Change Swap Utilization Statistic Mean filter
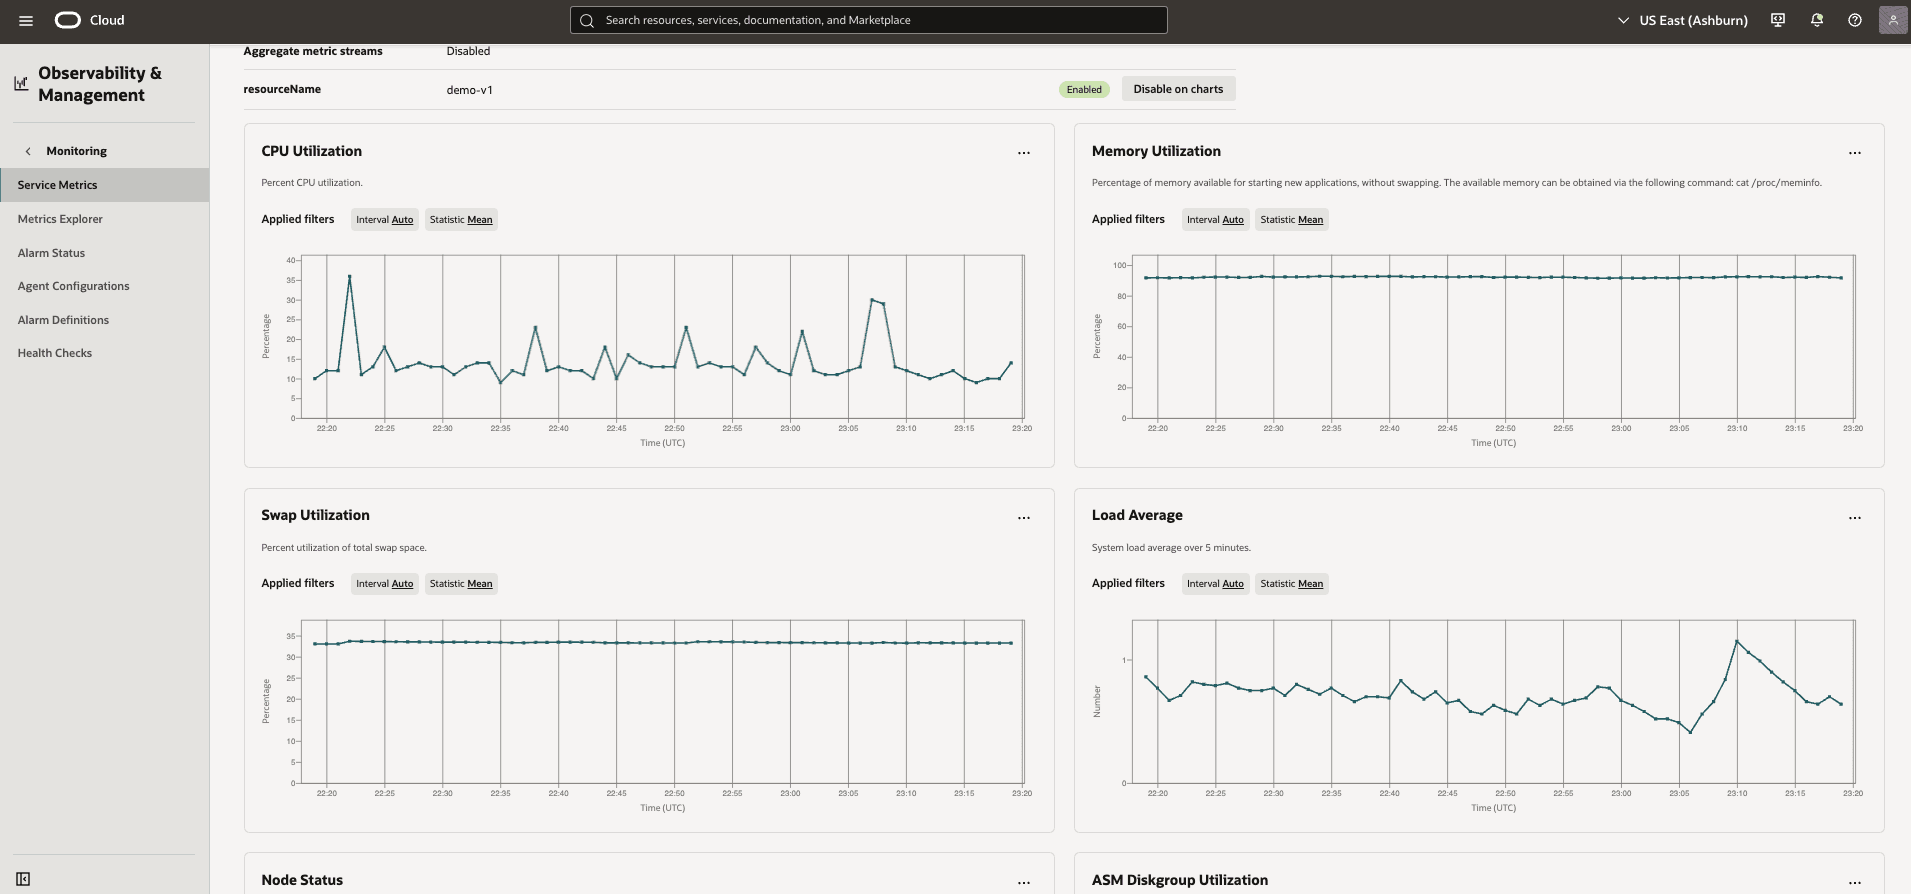Image resolution: width=1911 pixels, height=894 pixels. point(461,584)
